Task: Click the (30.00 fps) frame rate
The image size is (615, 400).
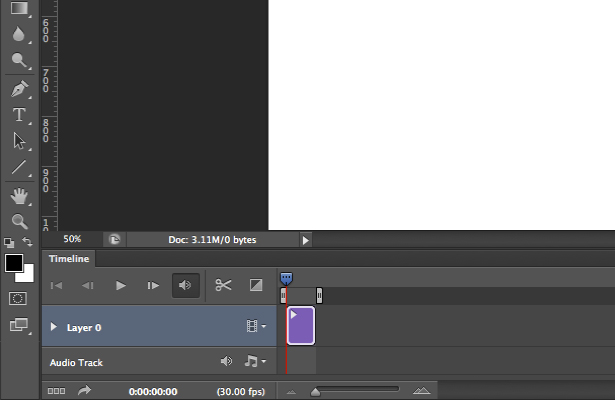Action: click(x=241, y=392)
